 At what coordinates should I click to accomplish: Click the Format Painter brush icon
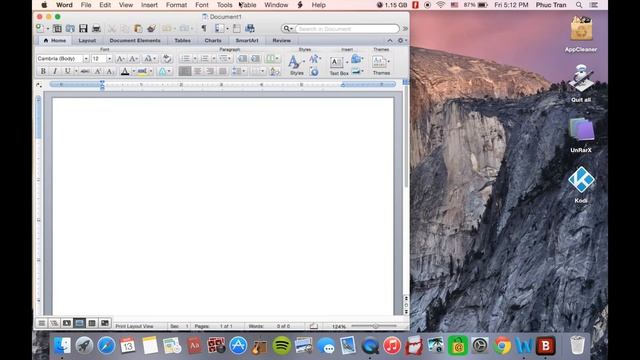(151, 28)
